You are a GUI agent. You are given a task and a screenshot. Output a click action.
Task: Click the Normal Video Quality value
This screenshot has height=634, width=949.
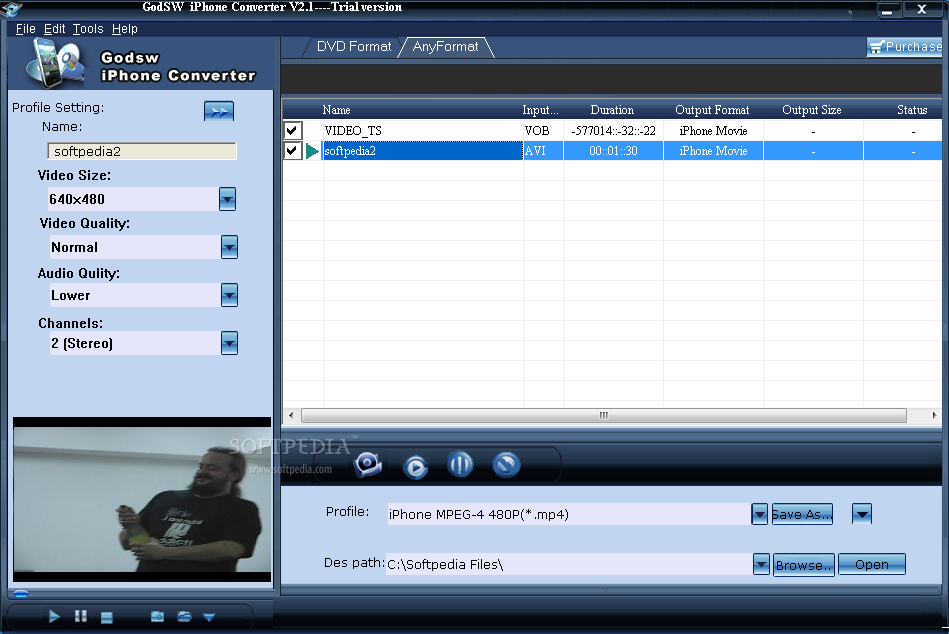pos(74,247)
